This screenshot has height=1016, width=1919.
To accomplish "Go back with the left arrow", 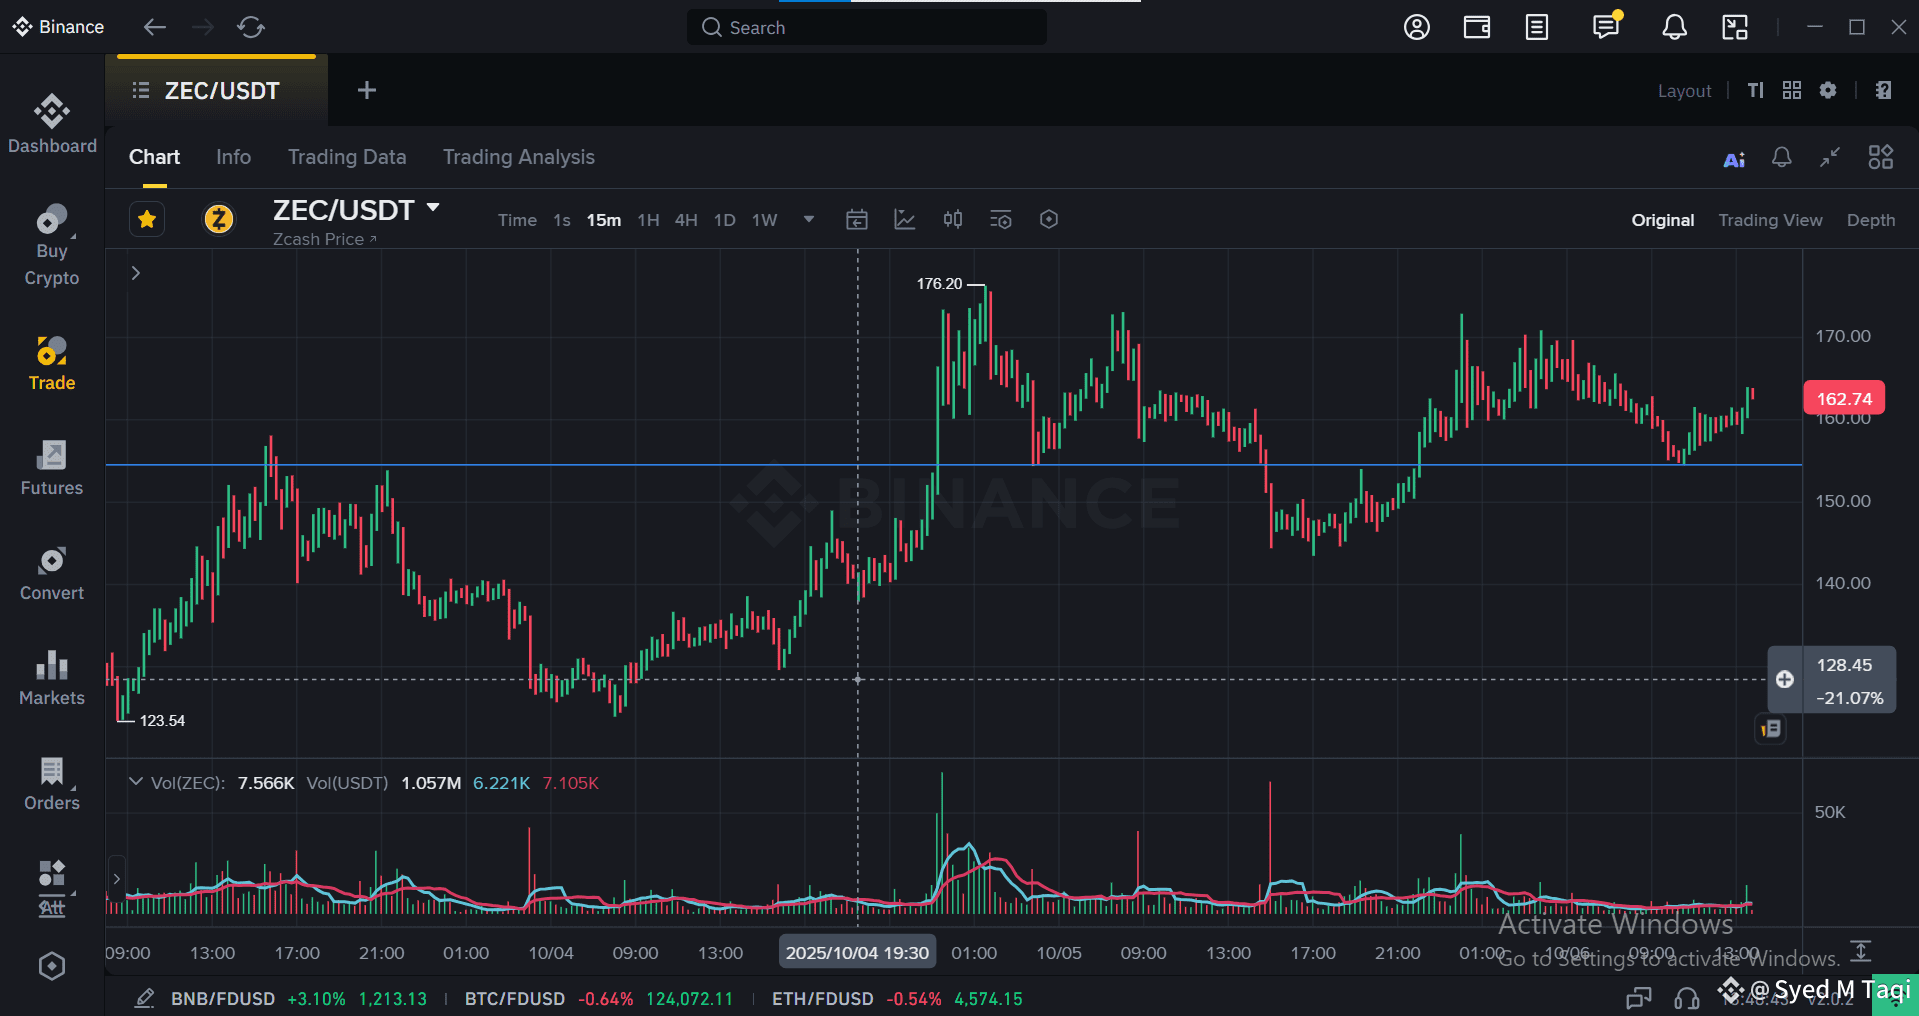I will pos(154,27).
